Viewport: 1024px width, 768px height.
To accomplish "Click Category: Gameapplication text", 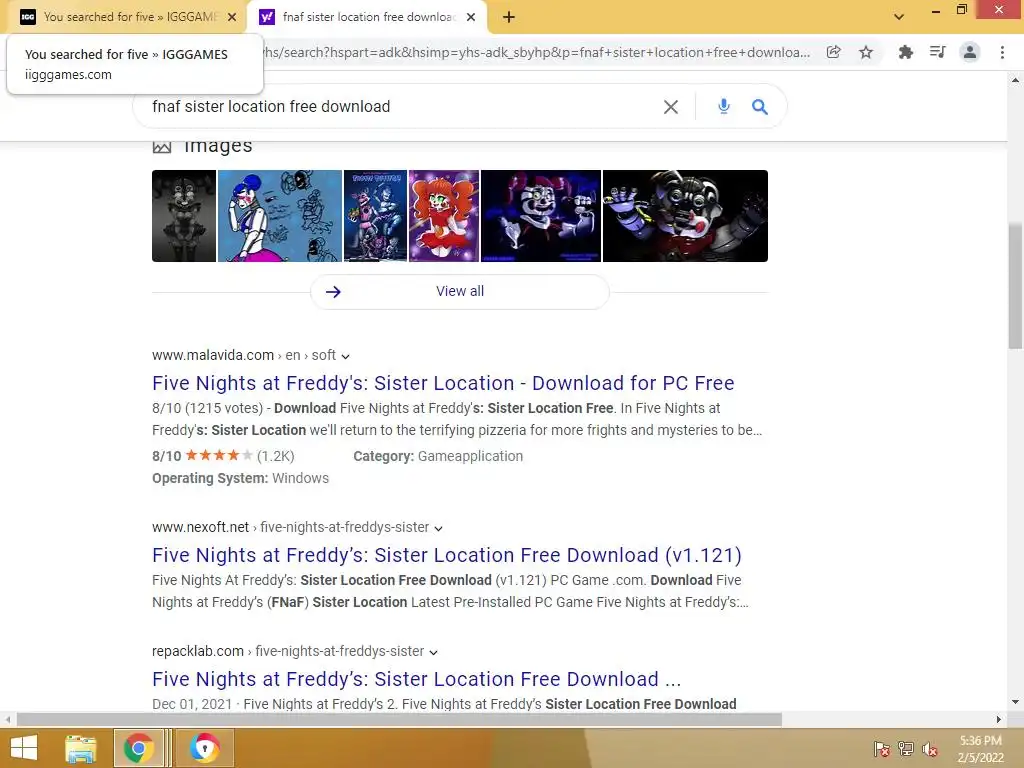I will tap(438, 456).
